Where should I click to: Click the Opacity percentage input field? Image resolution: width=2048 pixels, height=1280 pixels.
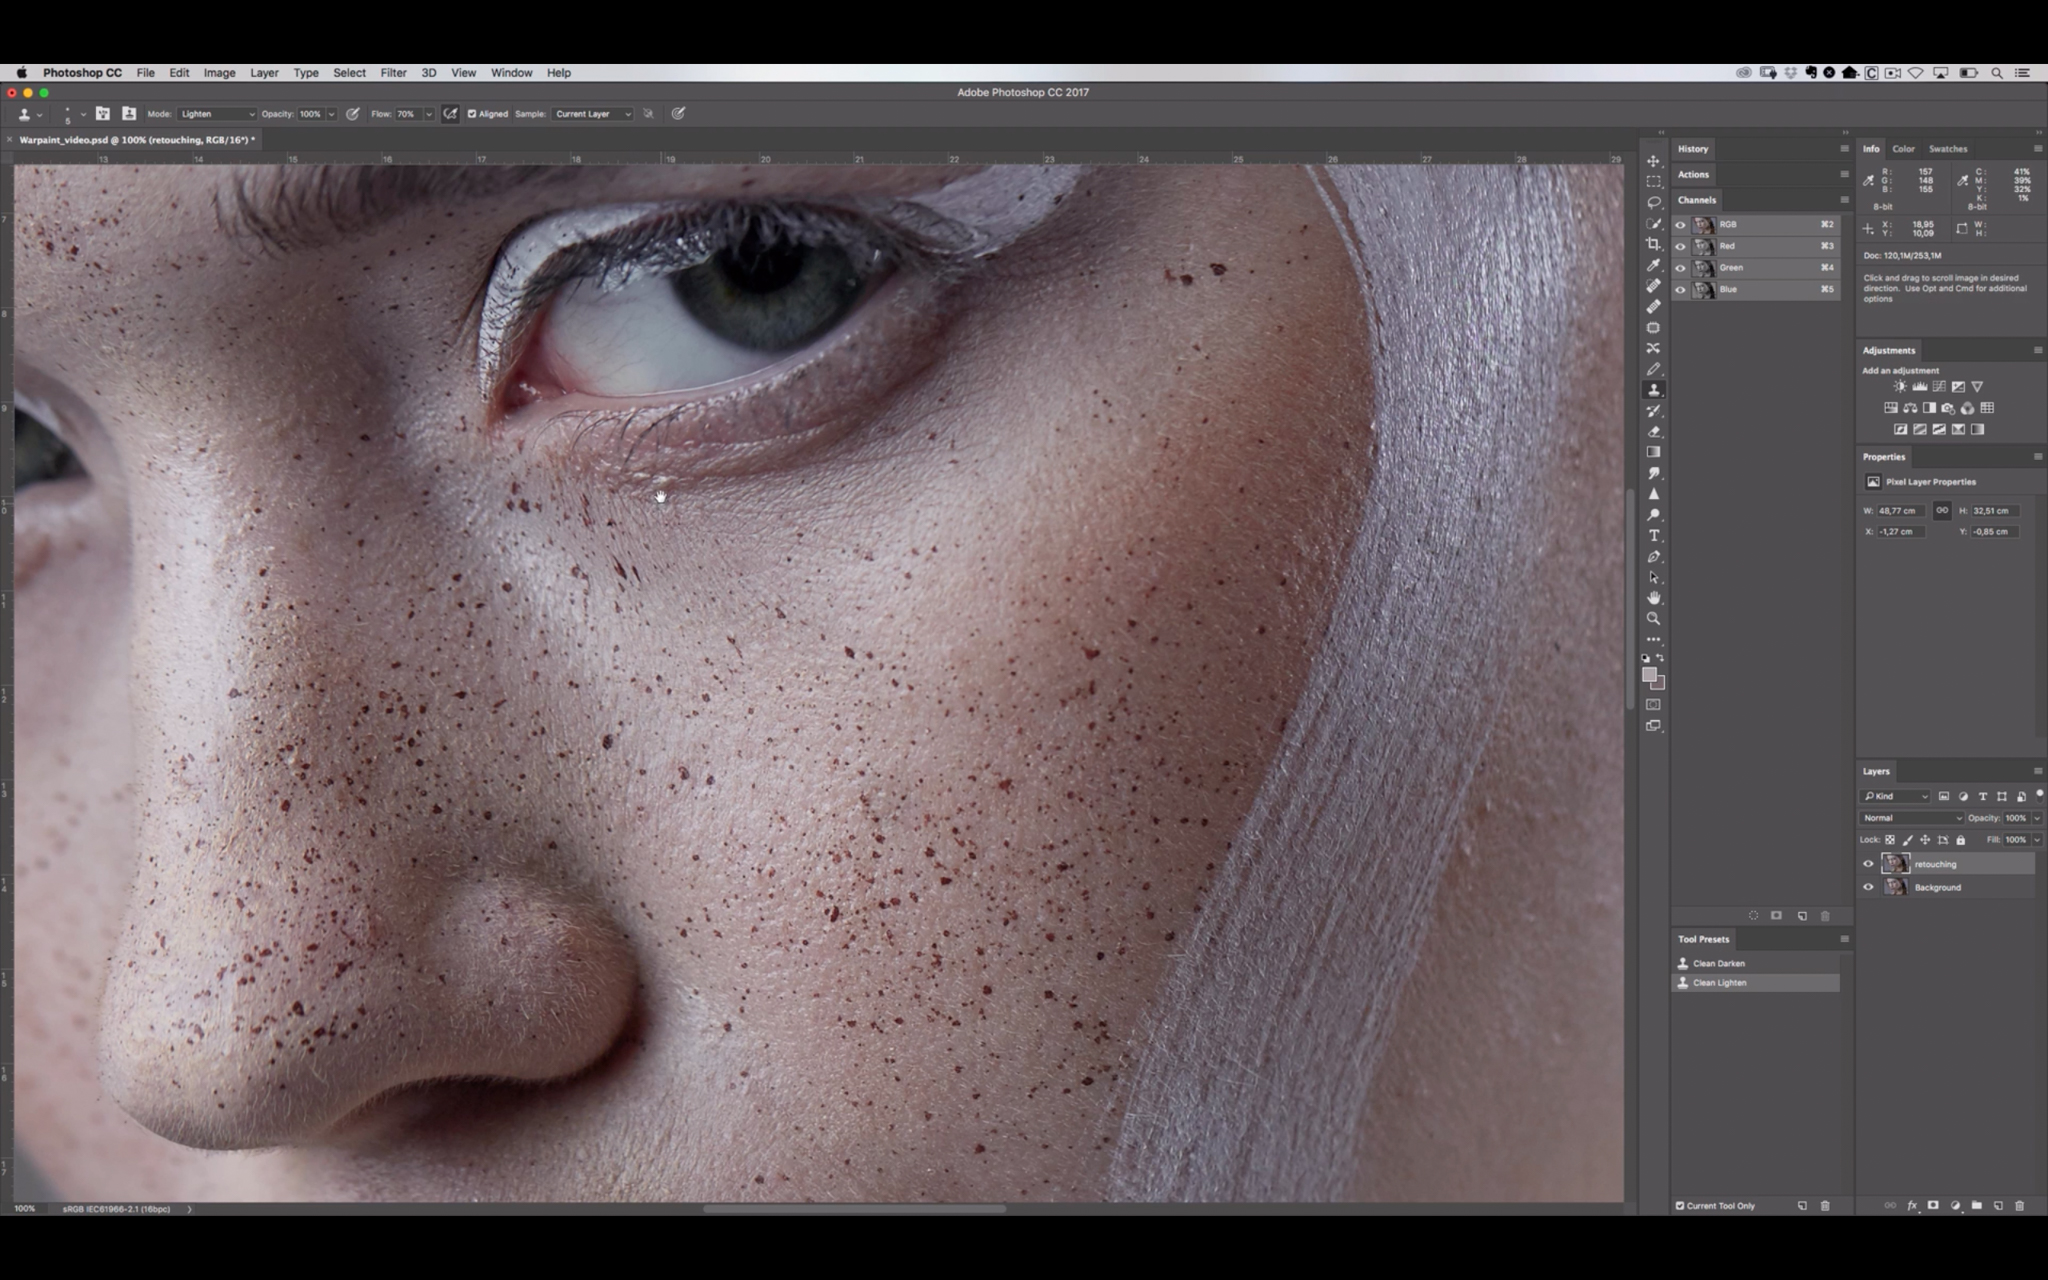coord(308,114)
